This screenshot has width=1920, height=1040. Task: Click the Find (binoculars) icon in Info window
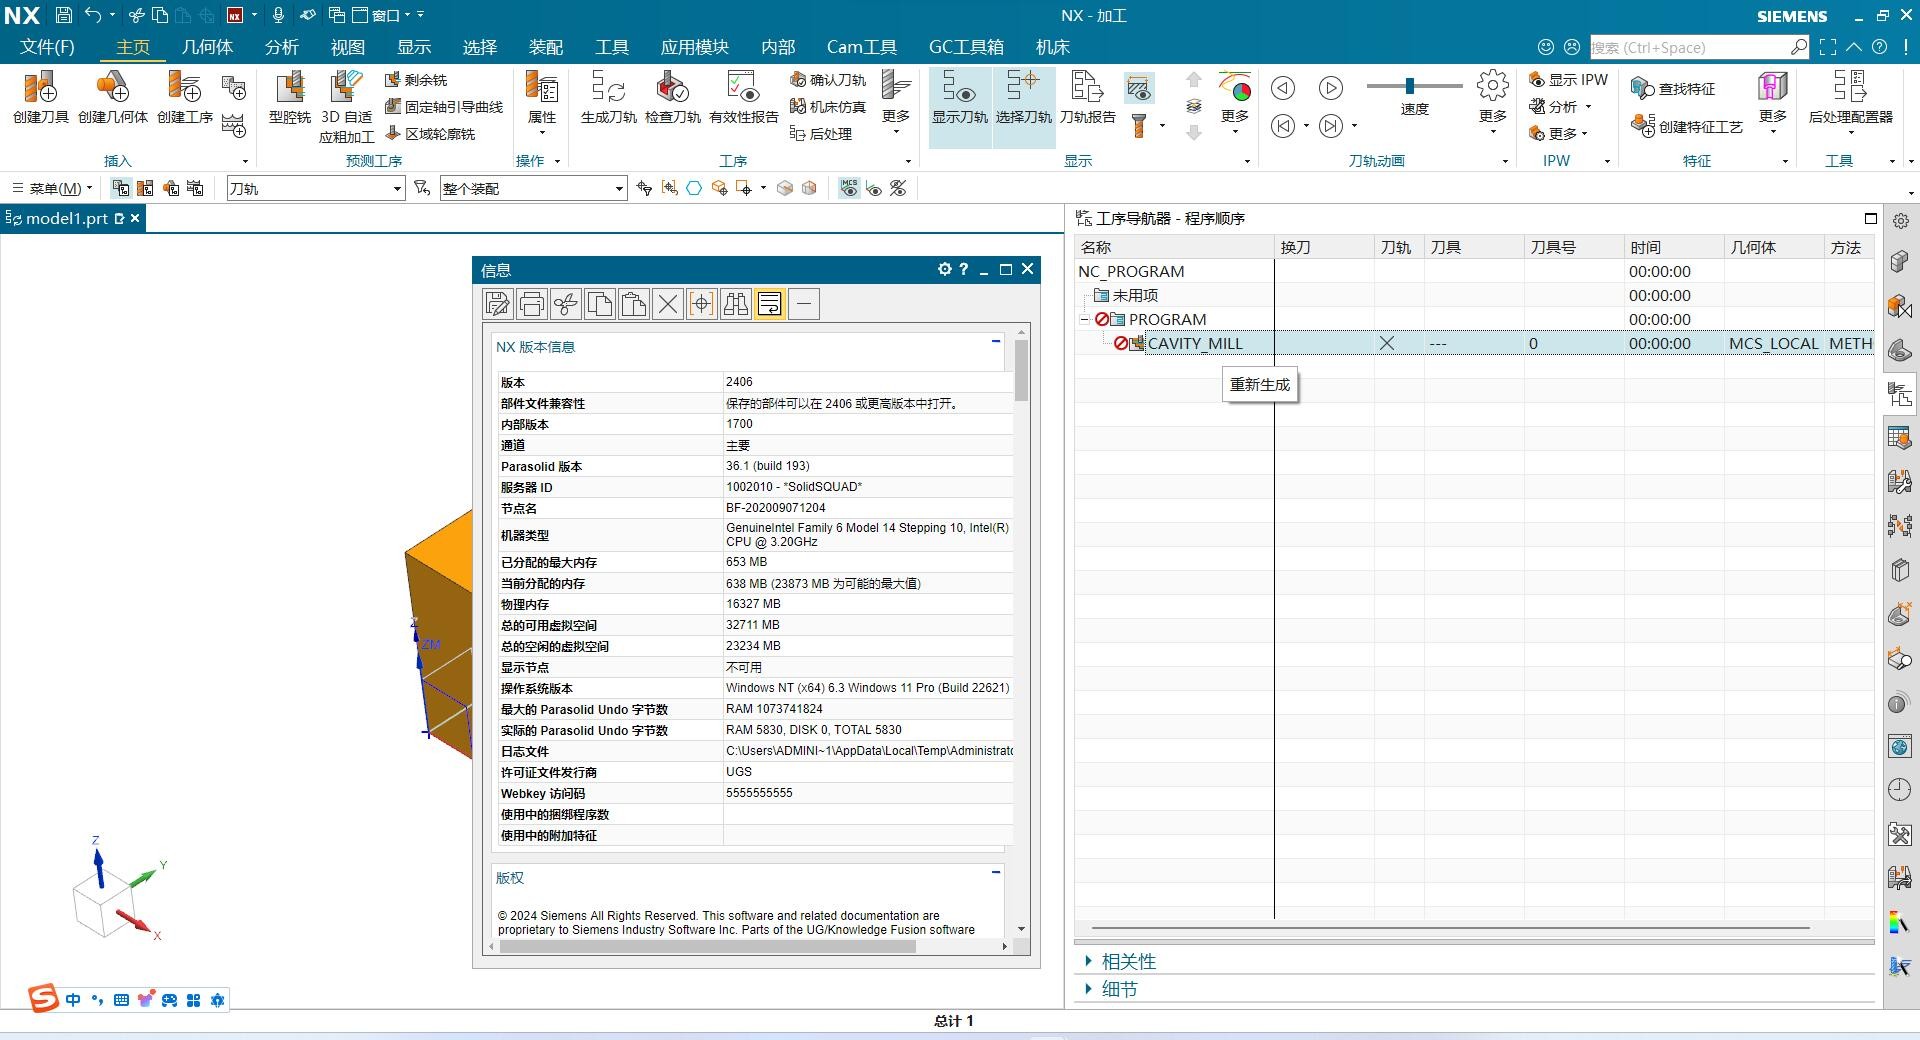click(736, 304)
